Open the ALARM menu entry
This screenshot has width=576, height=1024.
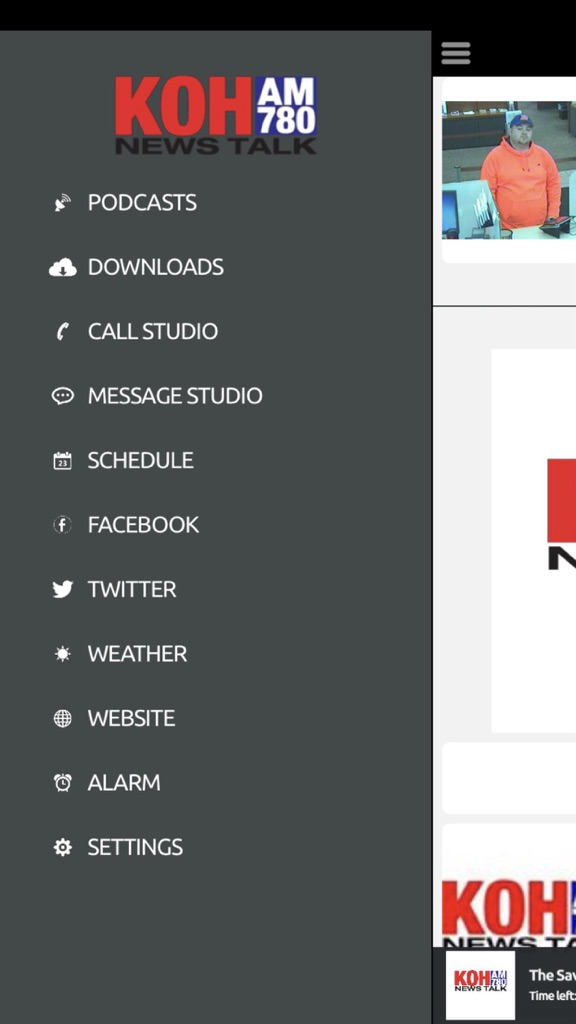click(123, 782)
